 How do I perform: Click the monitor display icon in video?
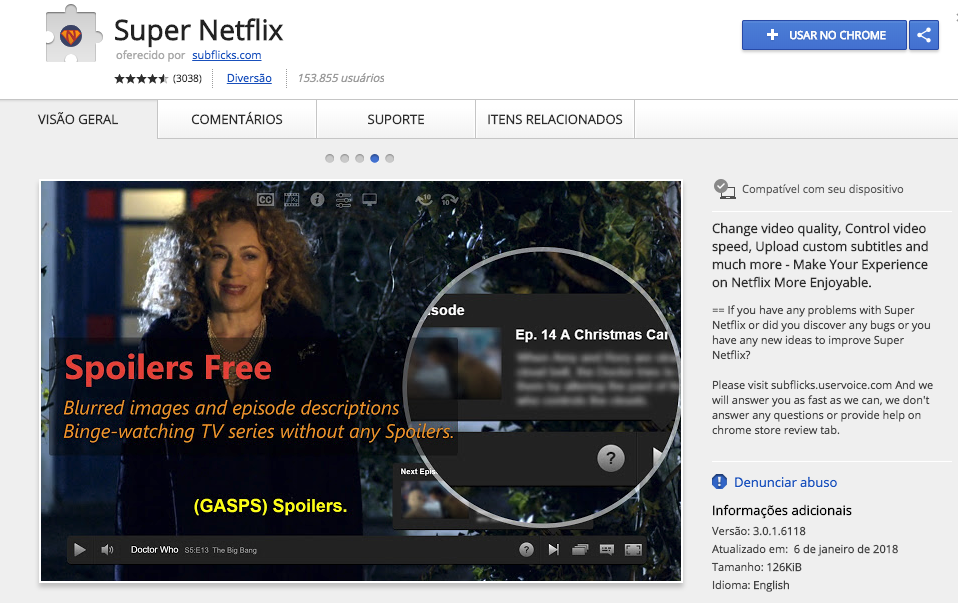(x=370, y=200)
